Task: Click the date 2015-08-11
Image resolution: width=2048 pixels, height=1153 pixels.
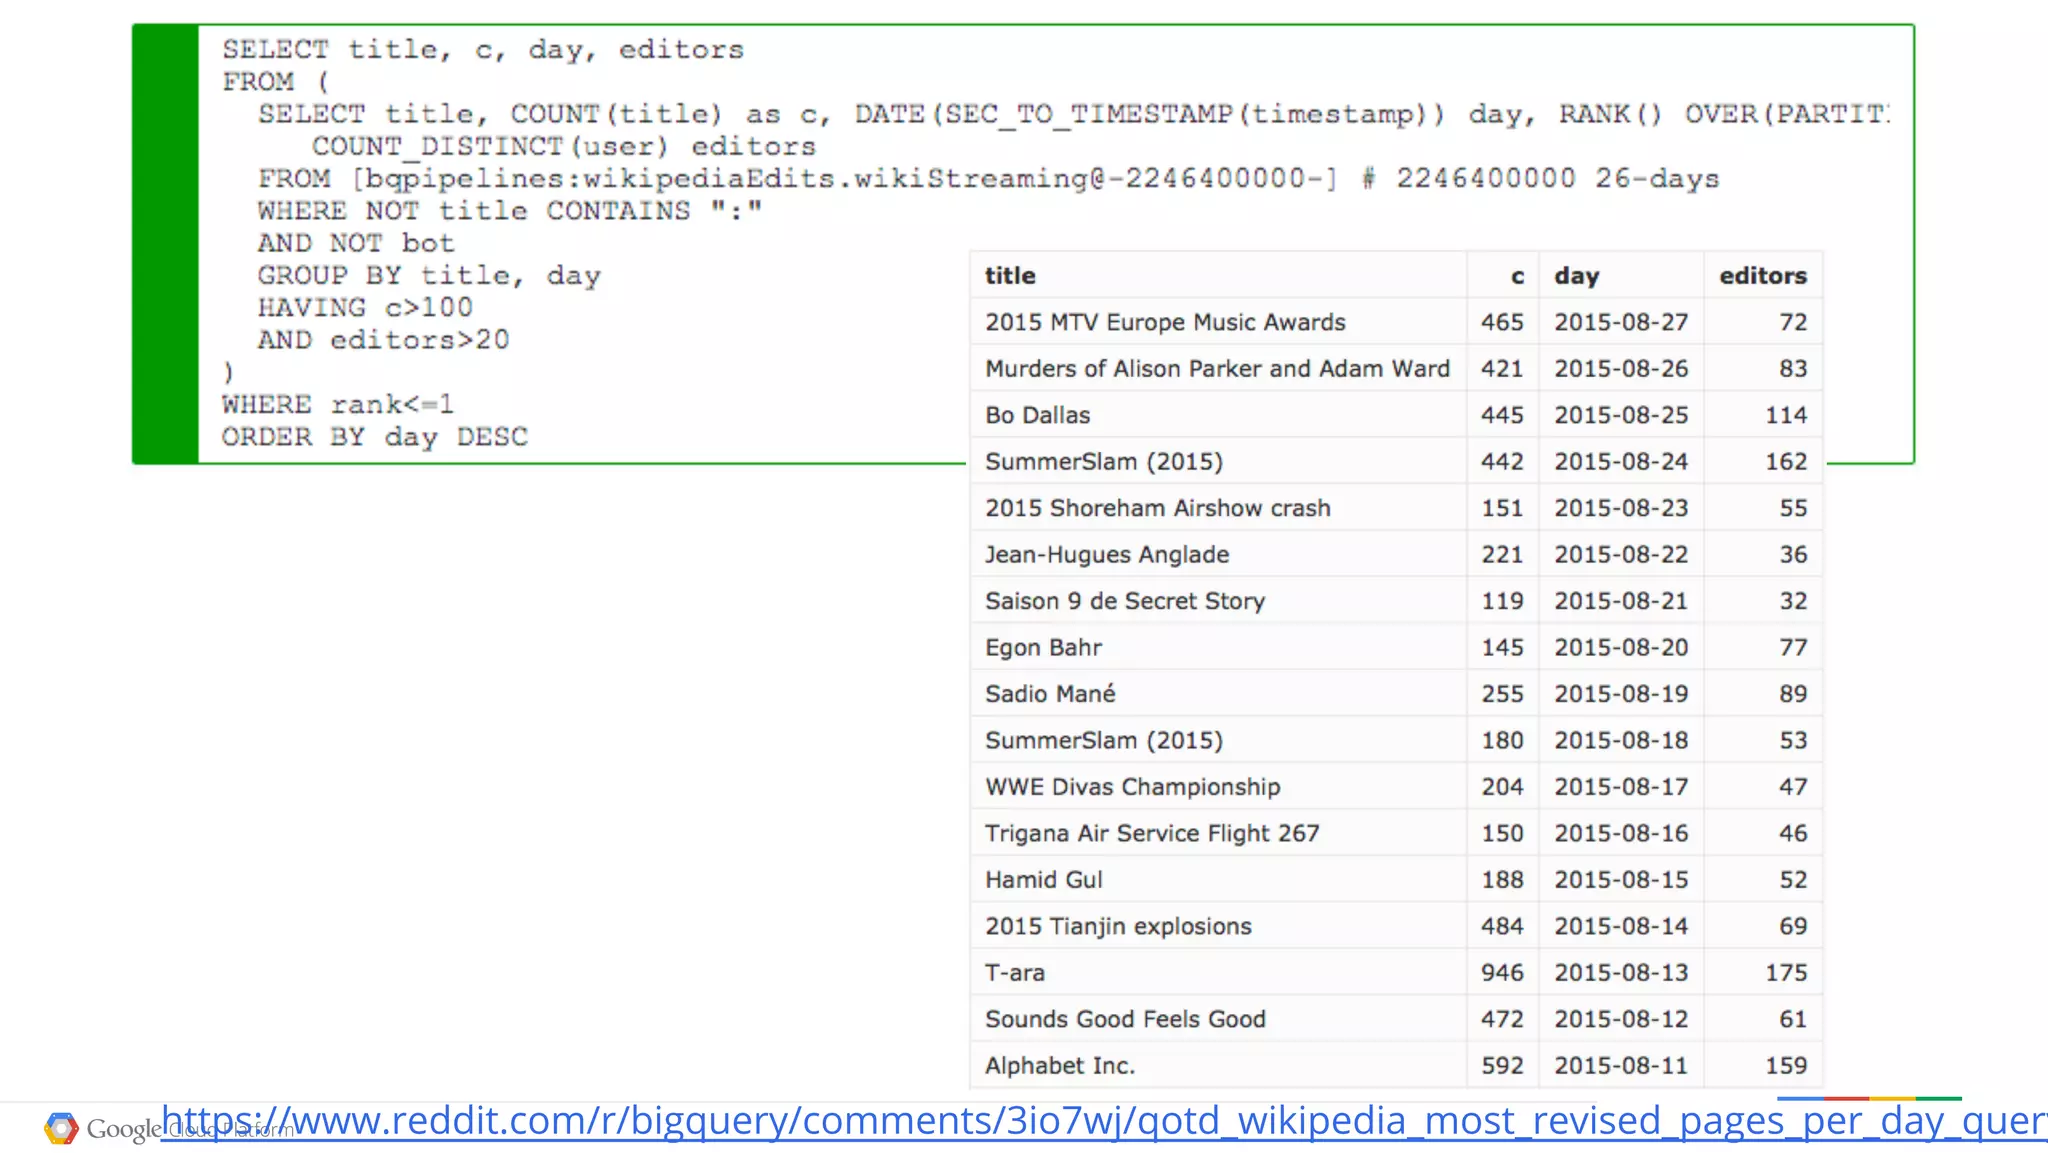Action: [x=1621, y=1066]
